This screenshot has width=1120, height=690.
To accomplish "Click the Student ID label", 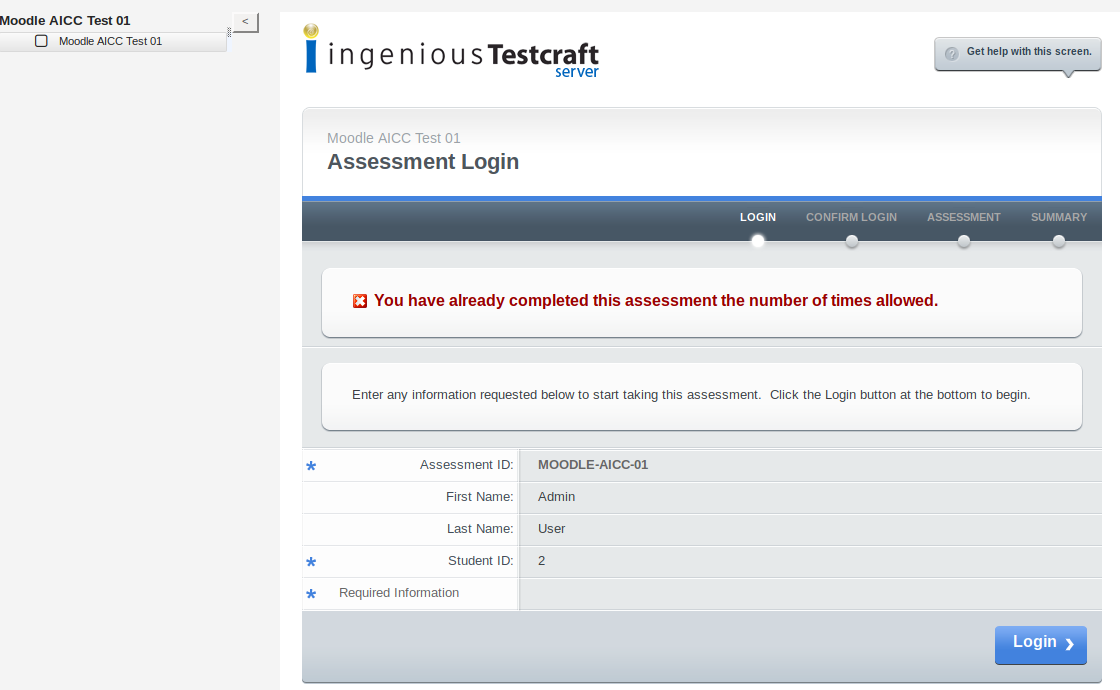I will point(481,561).
